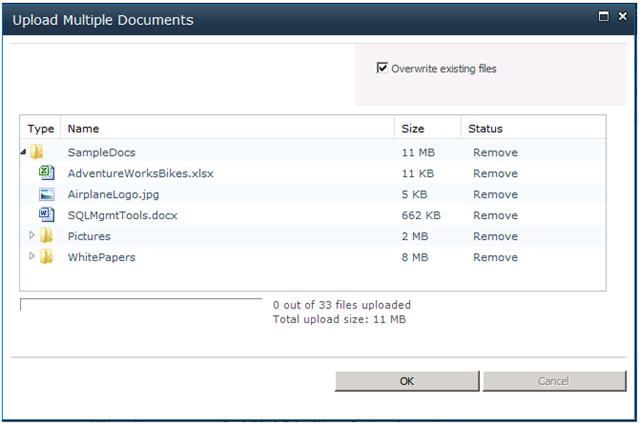Select the SQLMgmtTools.docx file name

click(x=122, y=215)
